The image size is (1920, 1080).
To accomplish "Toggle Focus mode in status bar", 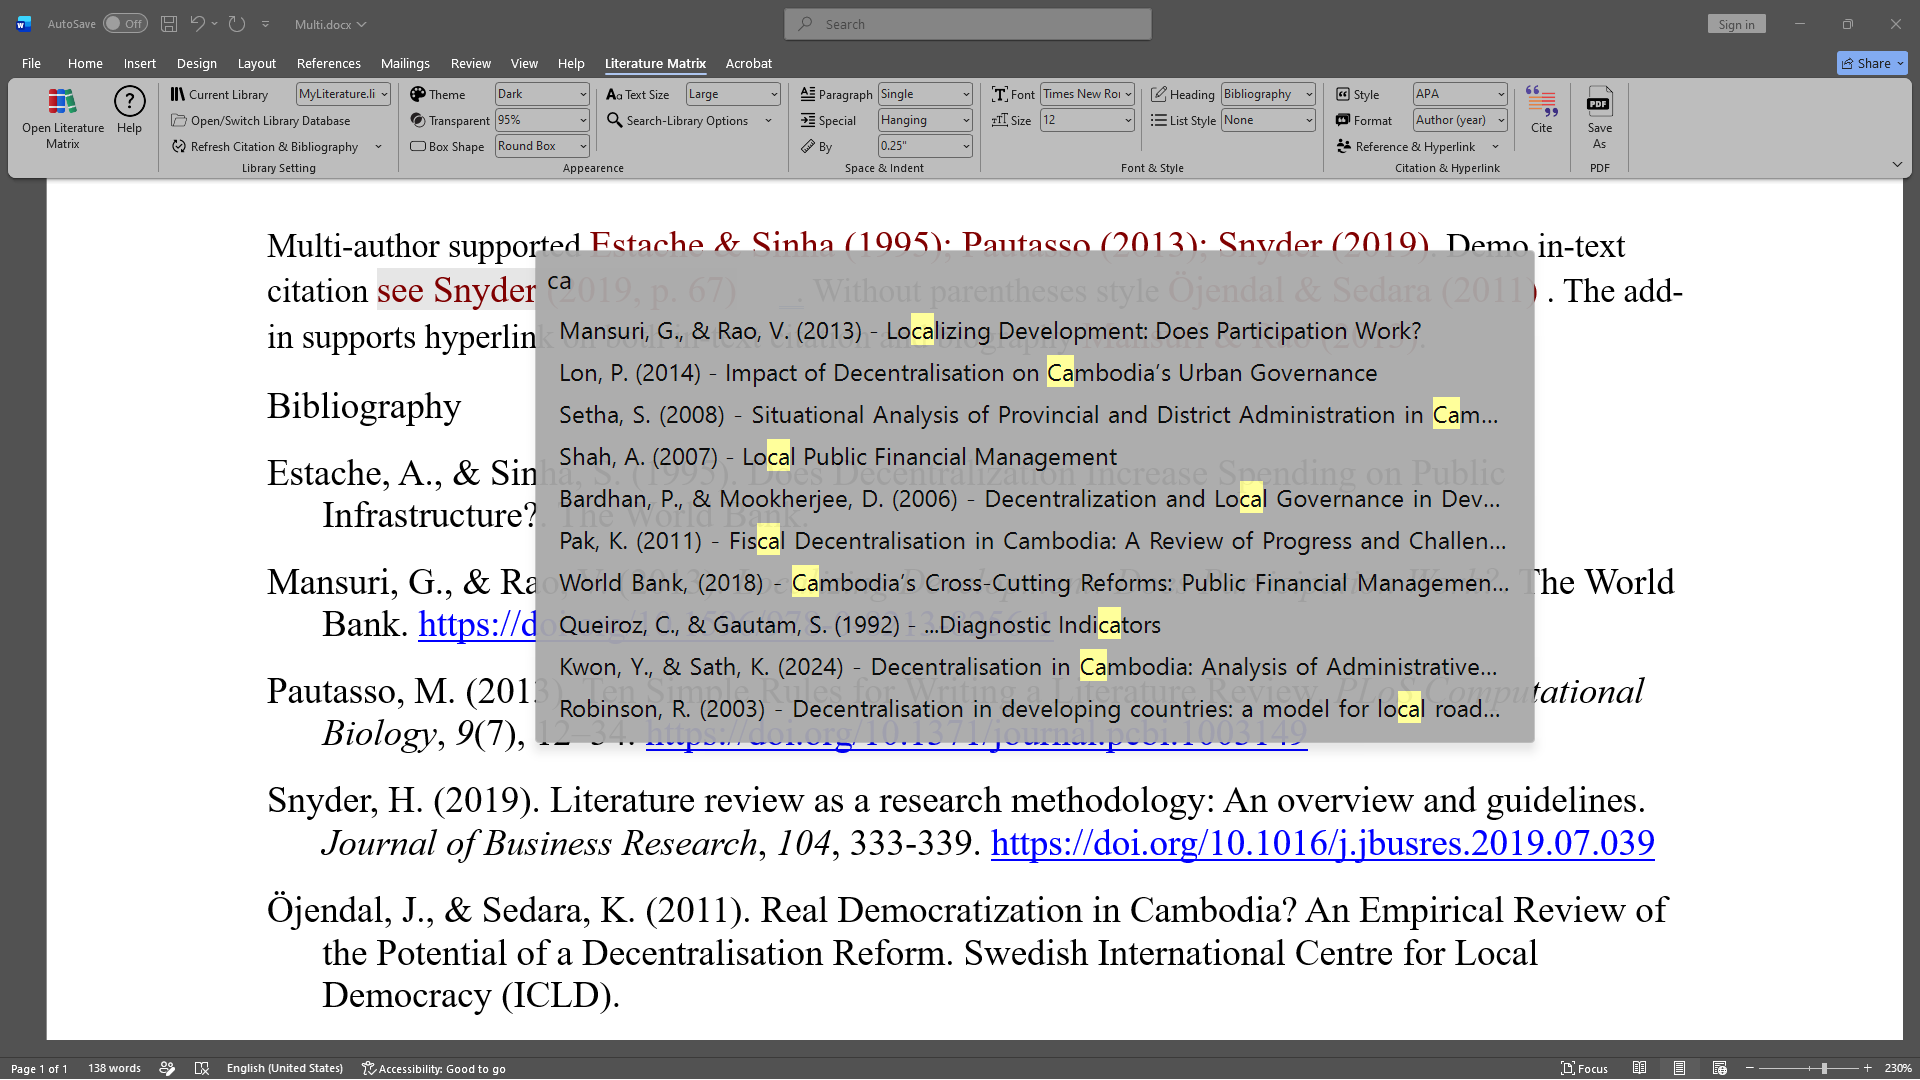I will coord(1584,1068).
